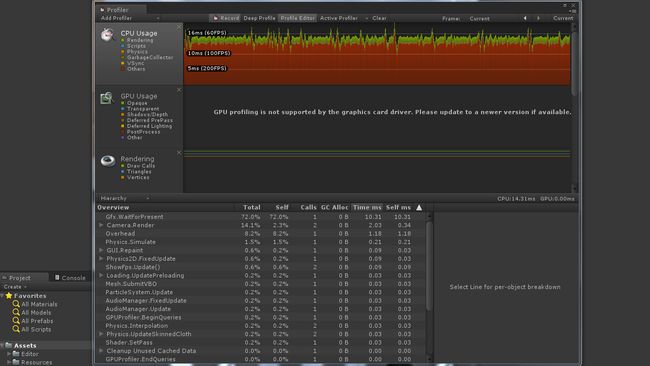Toggle the Record button
The width and height of the screenshot is (650, 366).
click(225, 18)
